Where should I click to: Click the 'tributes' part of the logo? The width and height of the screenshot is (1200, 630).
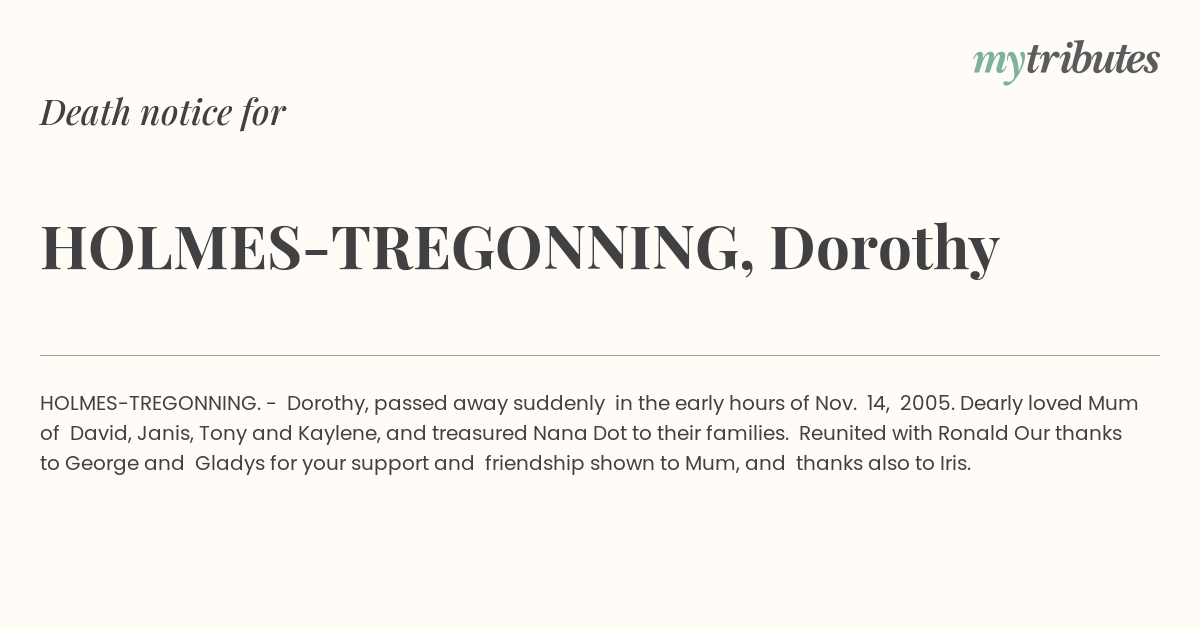[x=1092, y=60]
